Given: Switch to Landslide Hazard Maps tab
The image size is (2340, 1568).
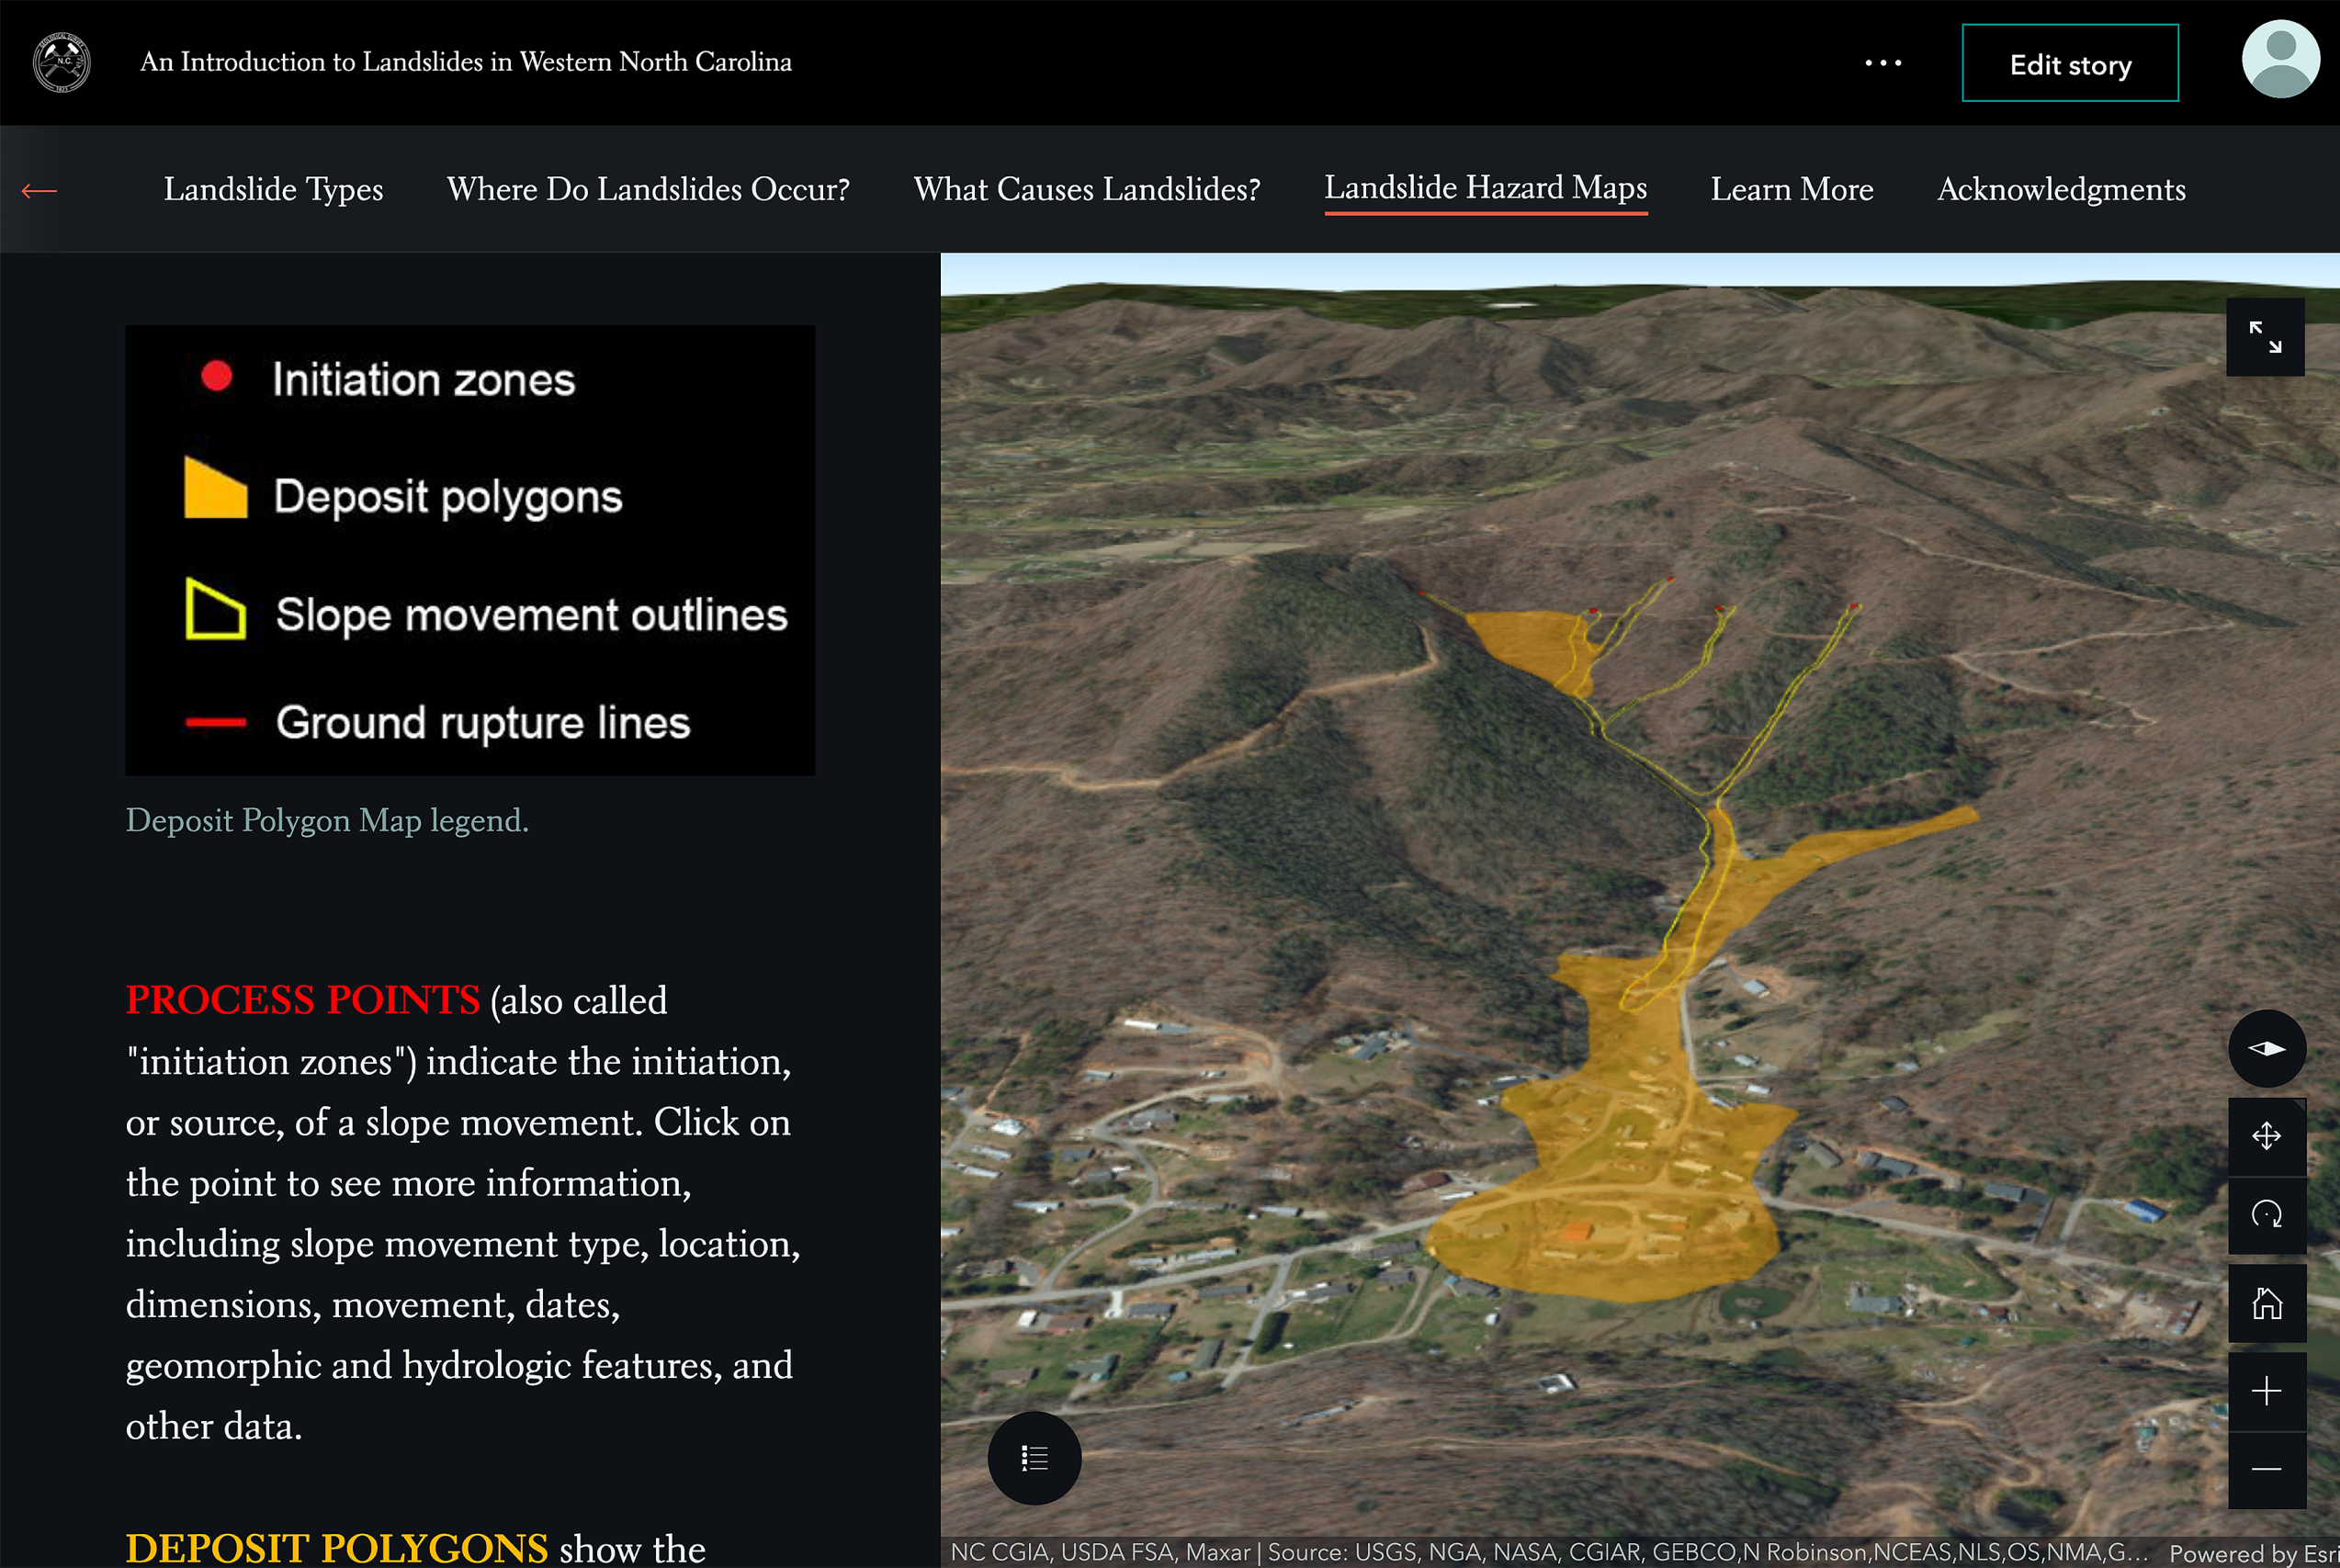Looking at the screenshot, I should pos(1485,188).
